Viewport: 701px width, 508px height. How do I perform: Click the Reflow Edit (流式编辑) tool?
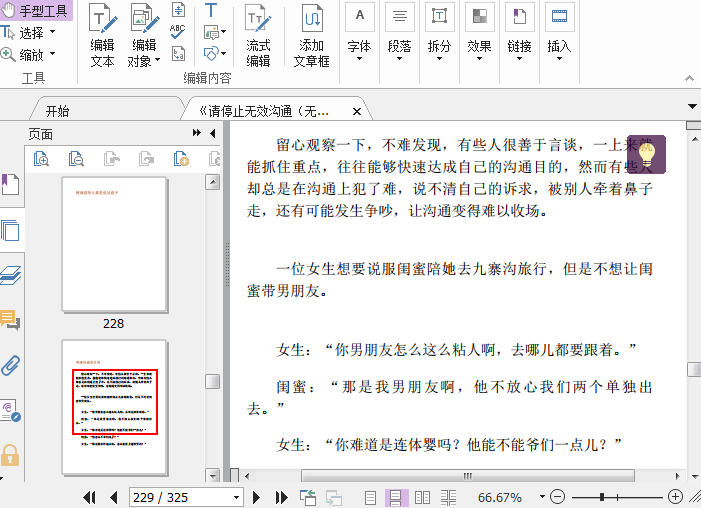coord(258,35)
